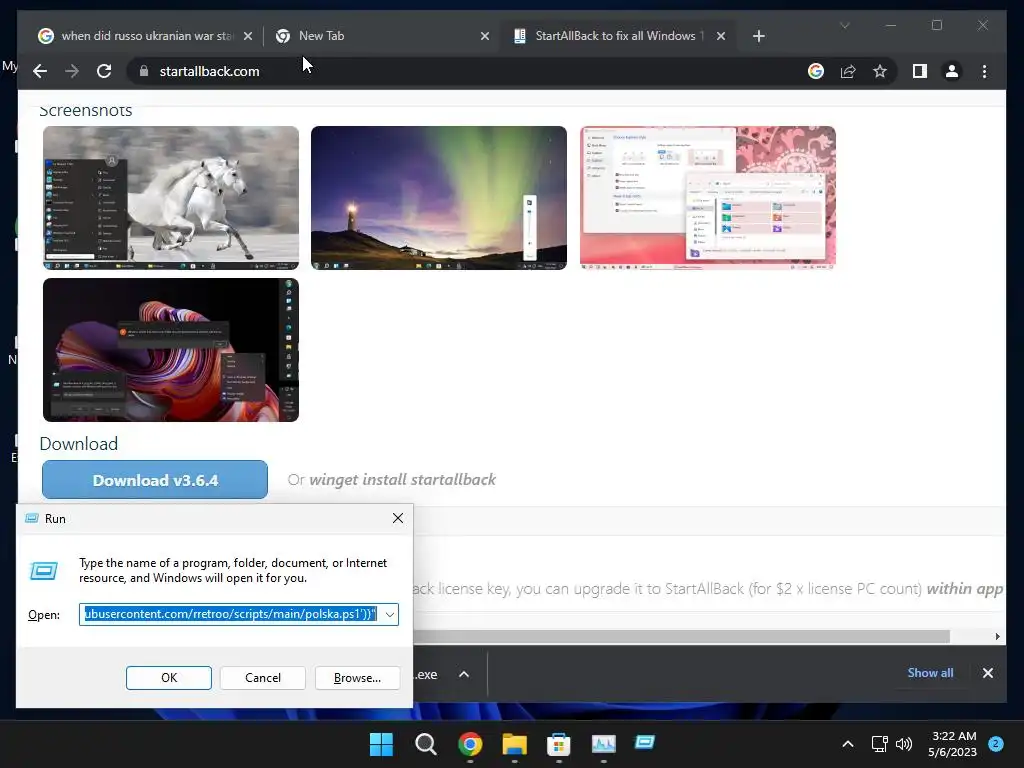Open the notification badge showing 2
The width and height of the screenshot is (1024, 768).
point(996,743)
